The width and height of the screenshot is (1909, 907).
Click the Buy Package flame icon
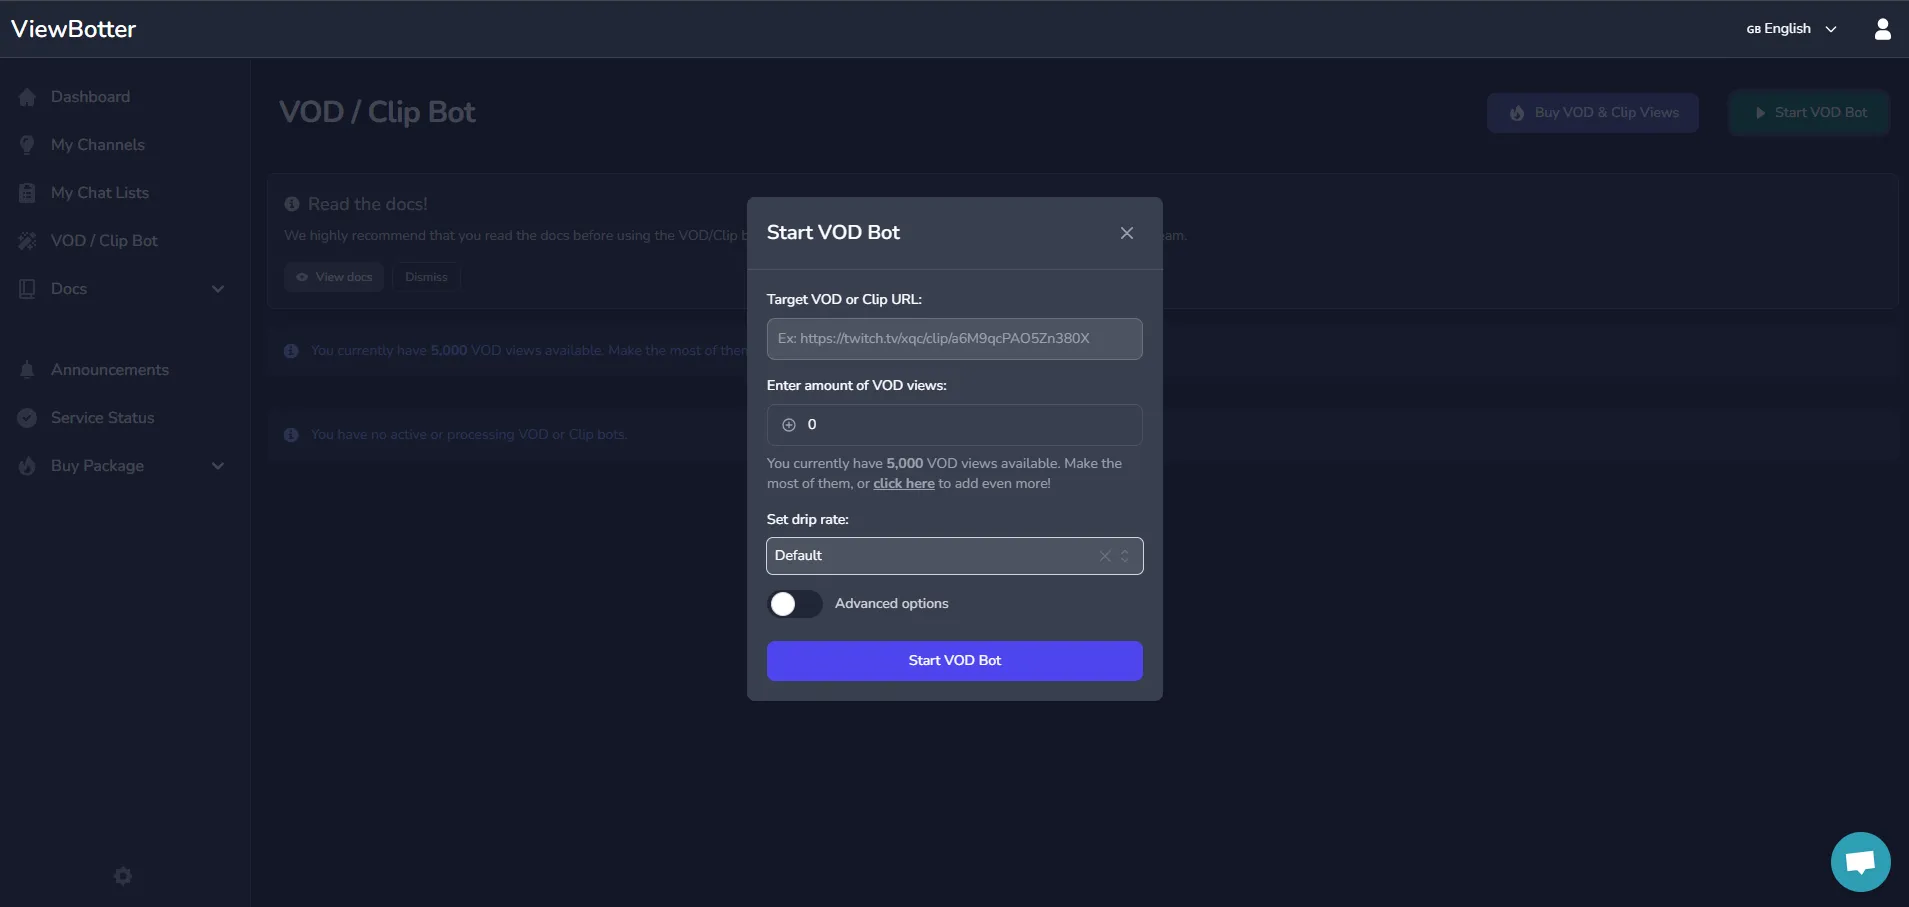pos(27,465)
